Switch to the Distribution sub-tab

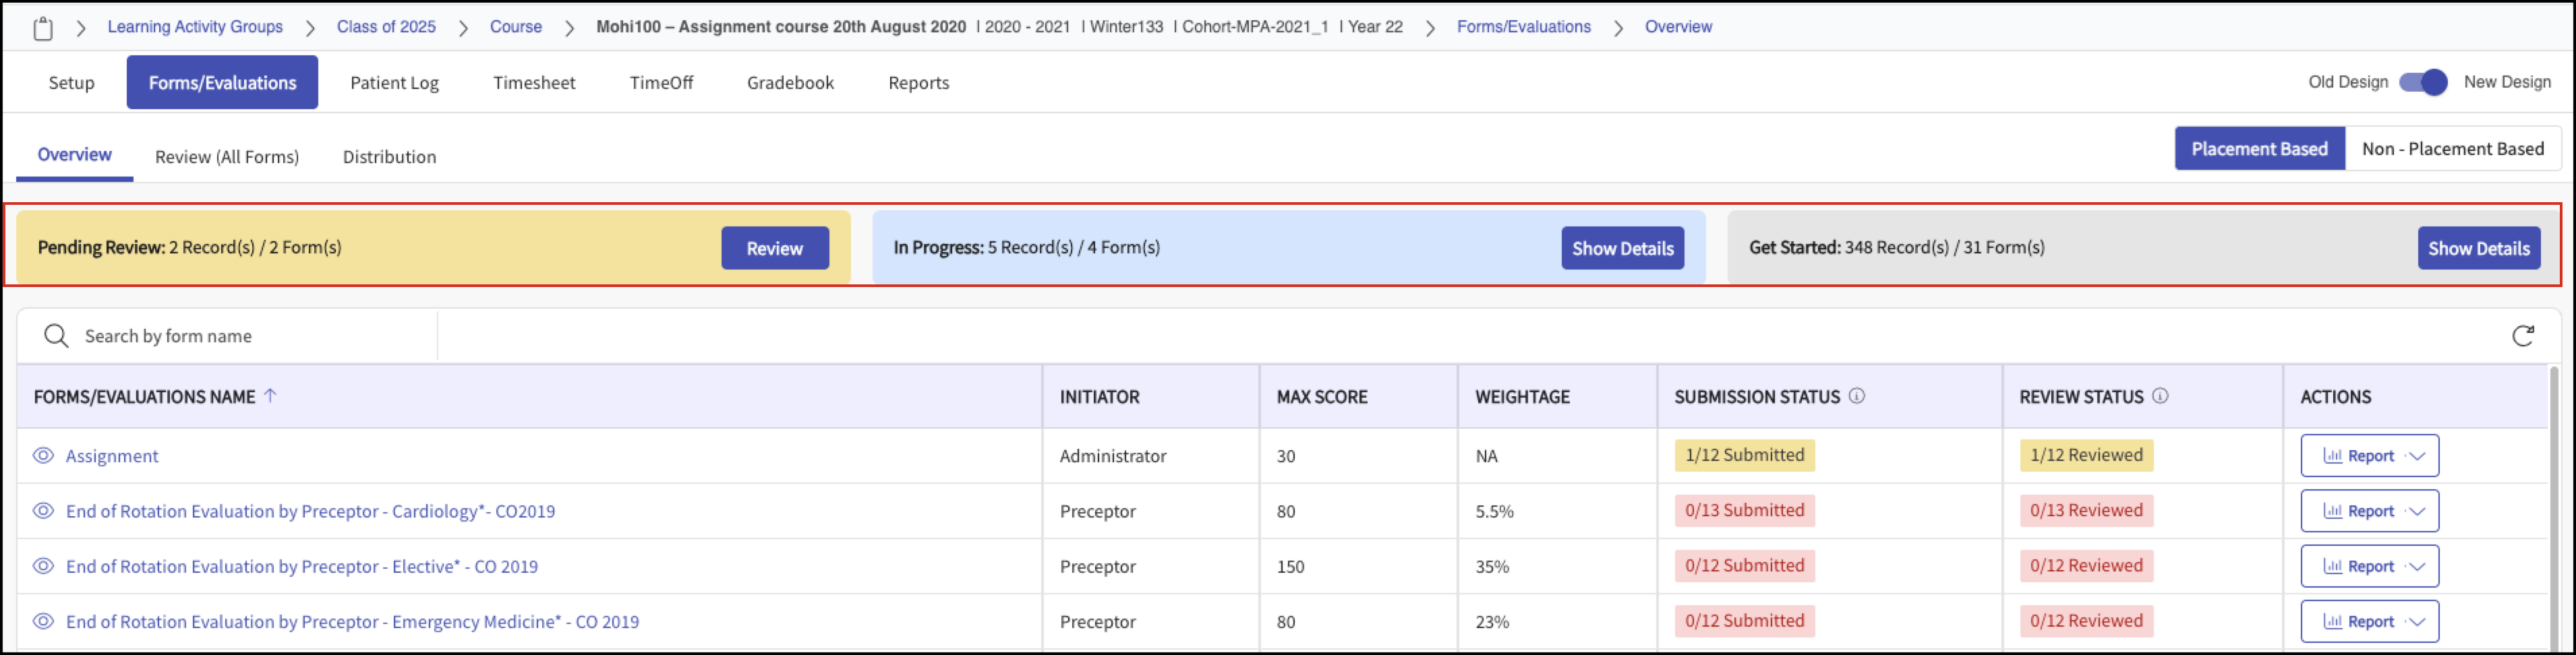click(x=389, y=157)
